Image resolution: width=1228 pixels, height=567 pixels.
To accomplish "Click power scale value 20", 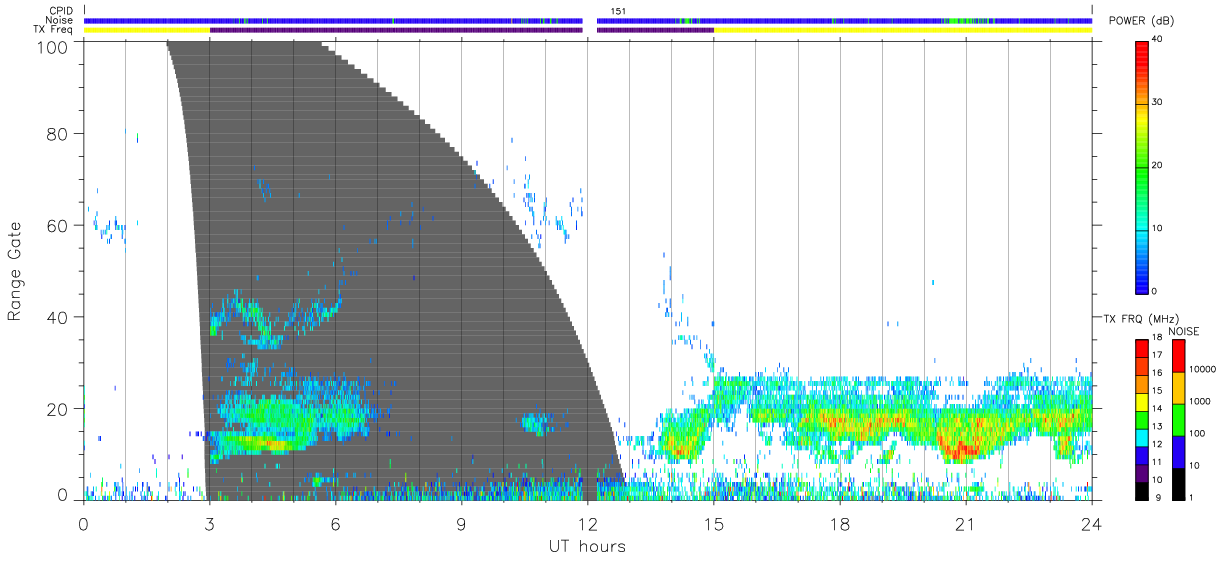I will click(1159, 165).
